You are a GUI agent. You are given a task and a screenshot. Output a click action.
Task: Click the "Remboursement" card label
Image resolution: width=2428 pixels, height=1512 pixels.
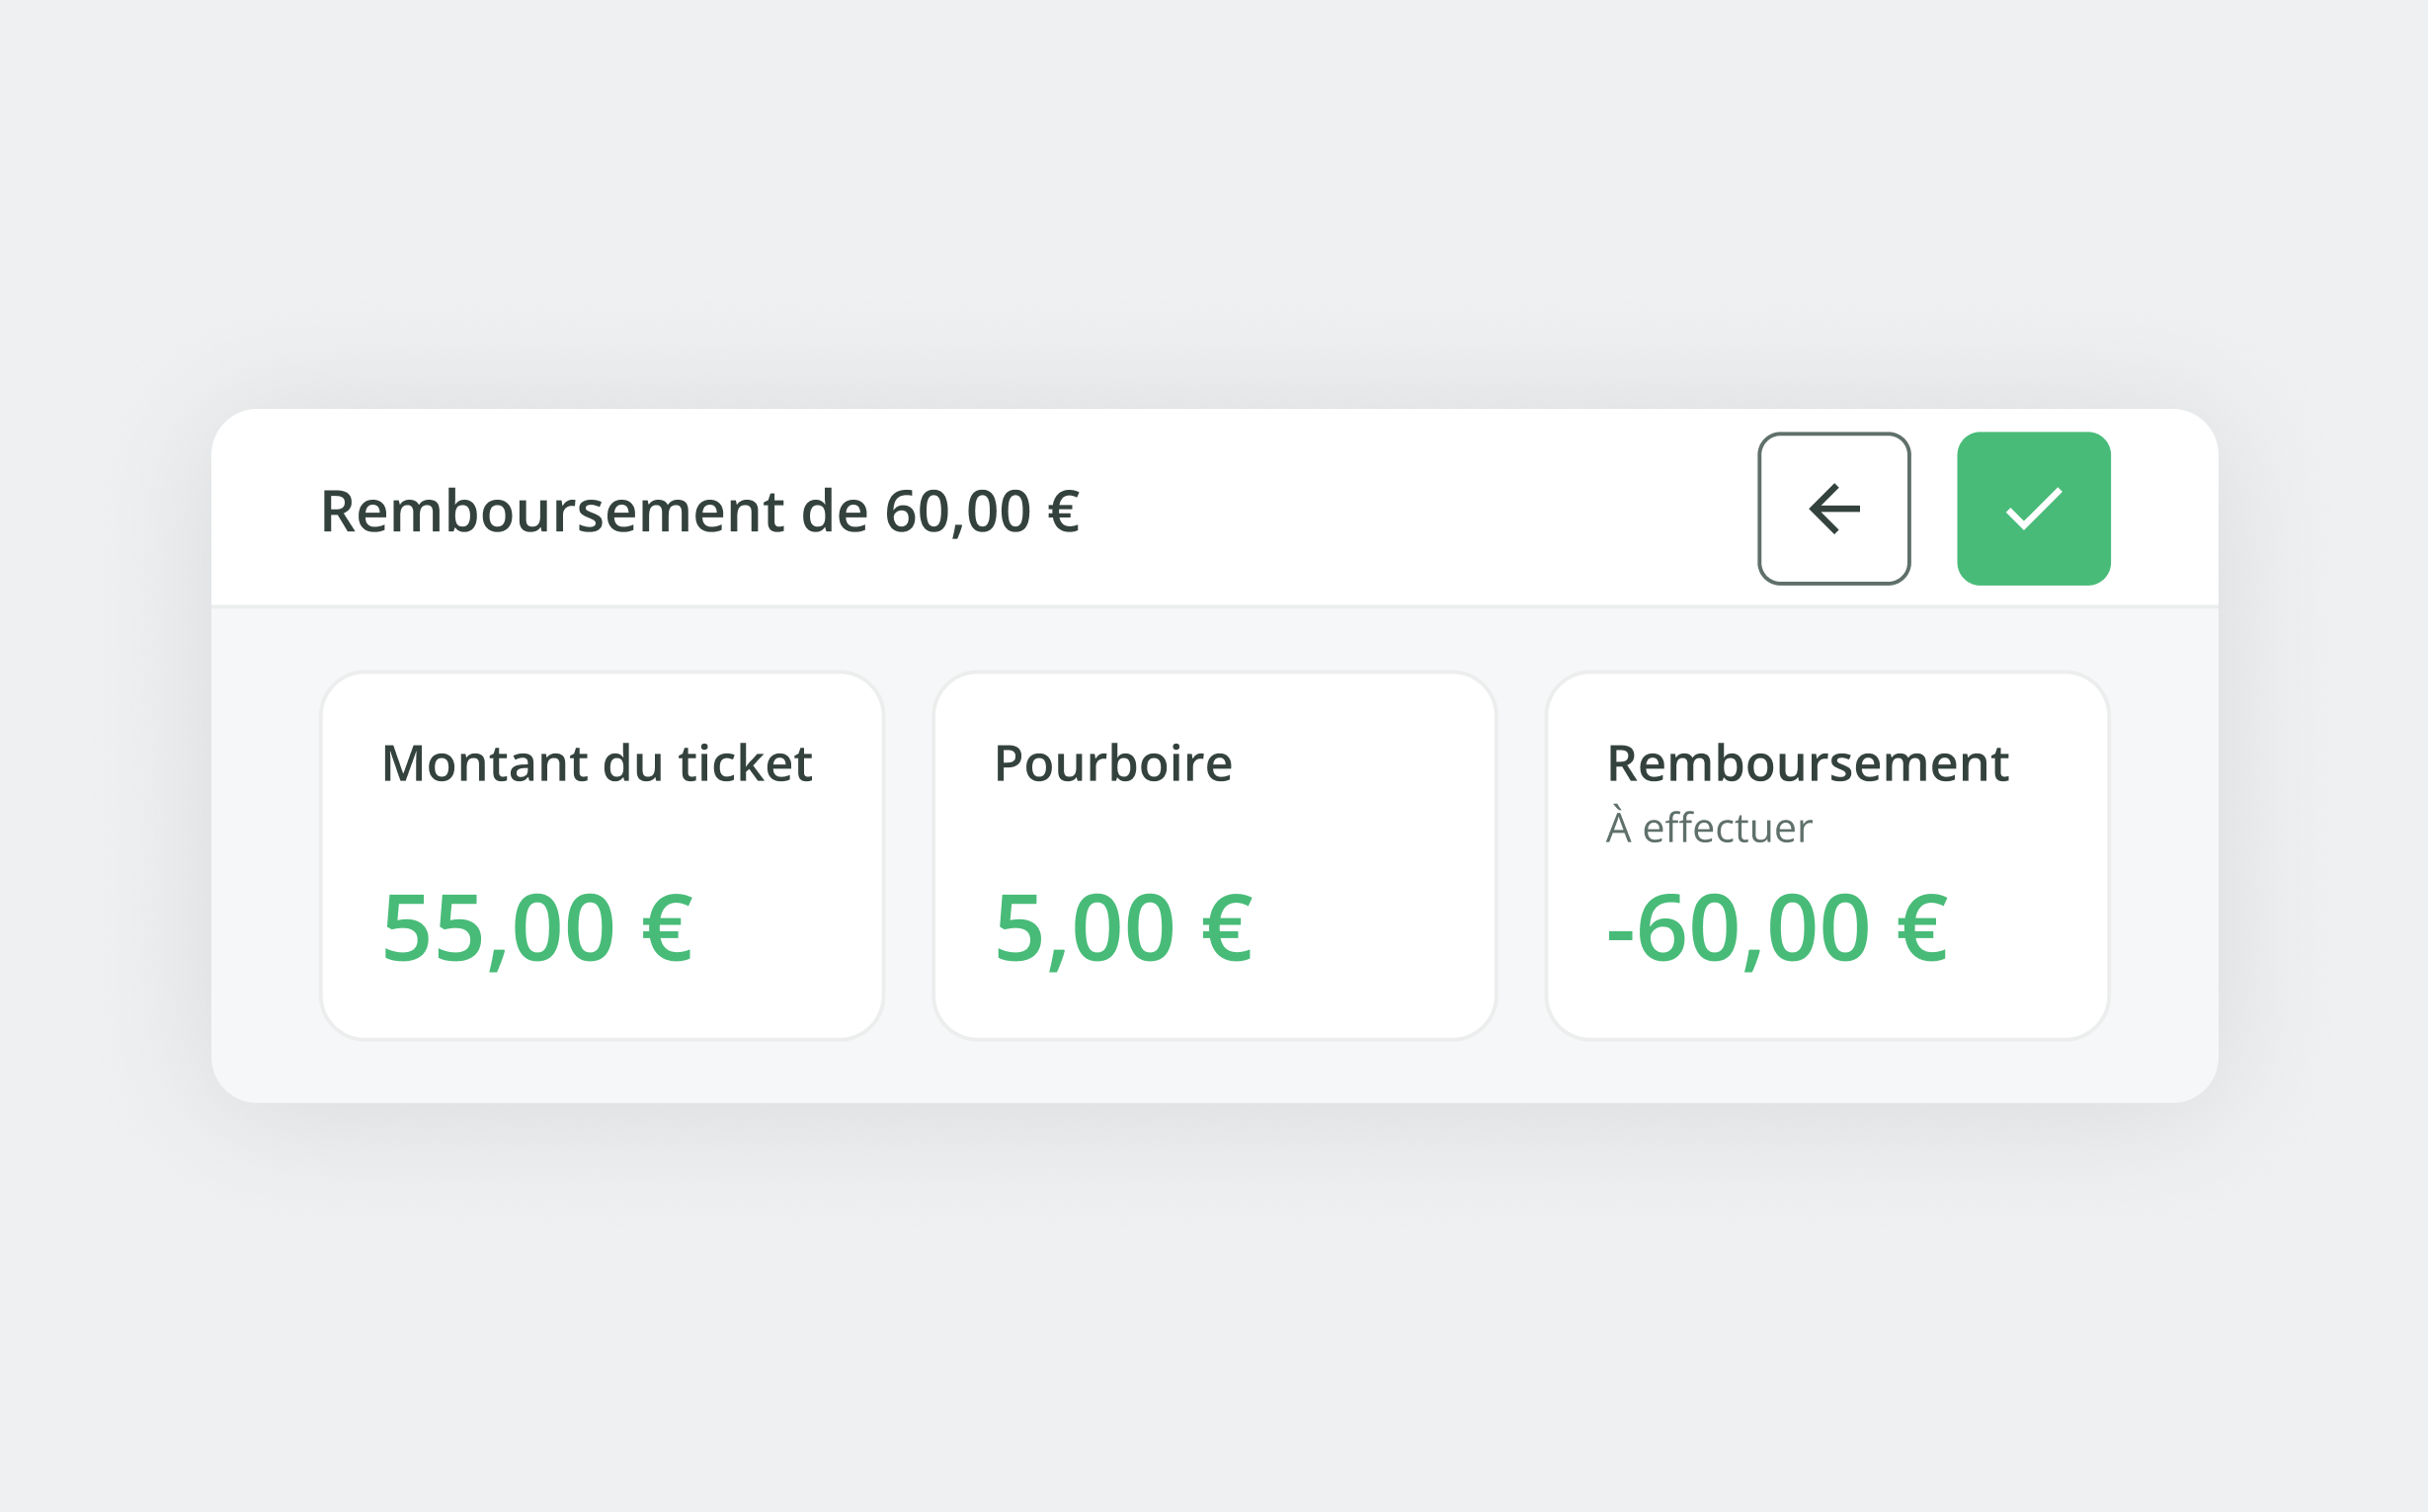click(x=1807, y=763)
